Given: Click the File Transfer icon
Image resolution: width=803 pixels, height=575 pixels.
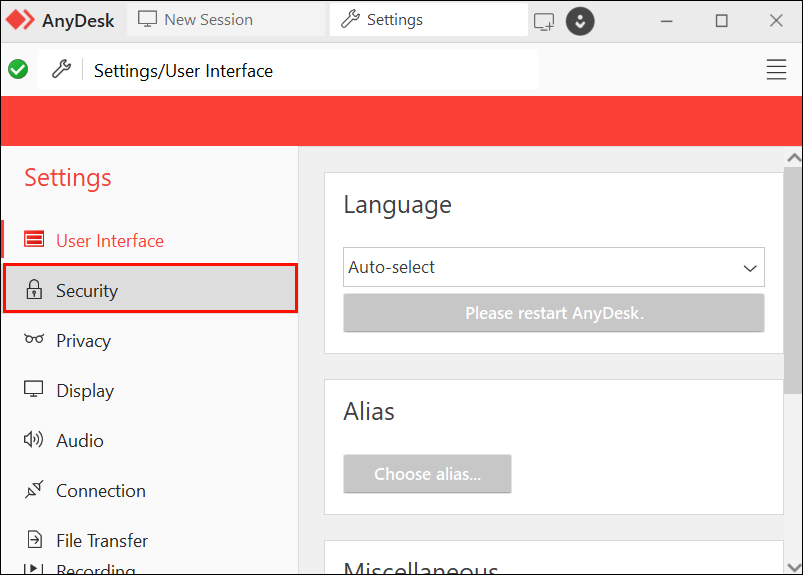Looking at the screenshot, I should 34,540.
